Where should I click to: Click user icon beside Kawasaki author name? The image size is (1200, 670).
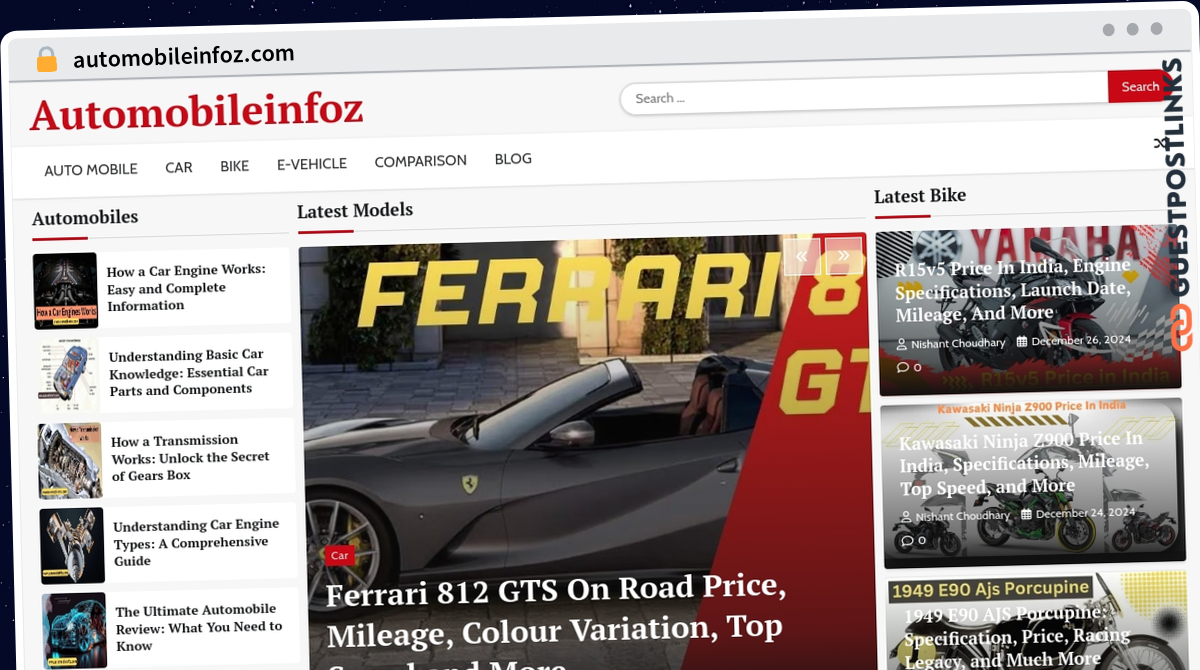pyautogui.click(x=906, y=518)
